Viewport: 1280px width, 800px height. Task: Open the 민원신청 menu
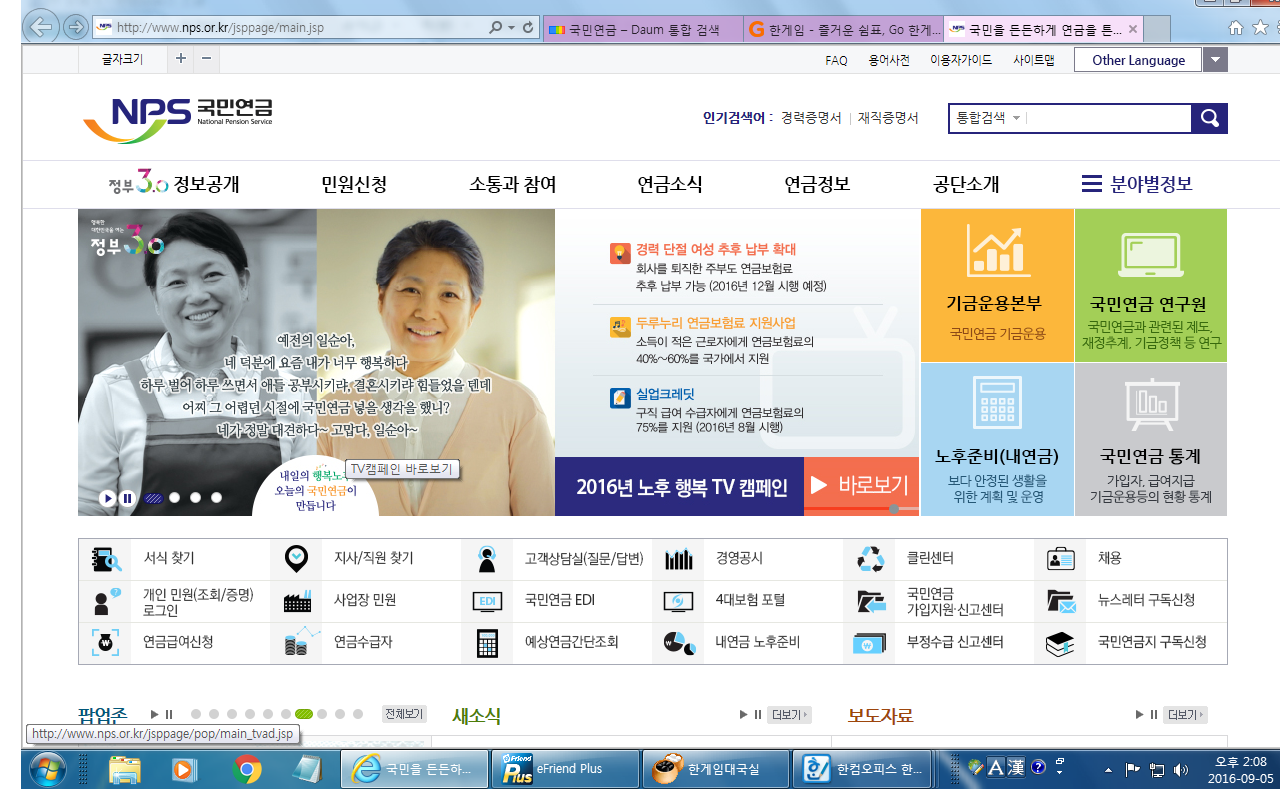(354, 185)
